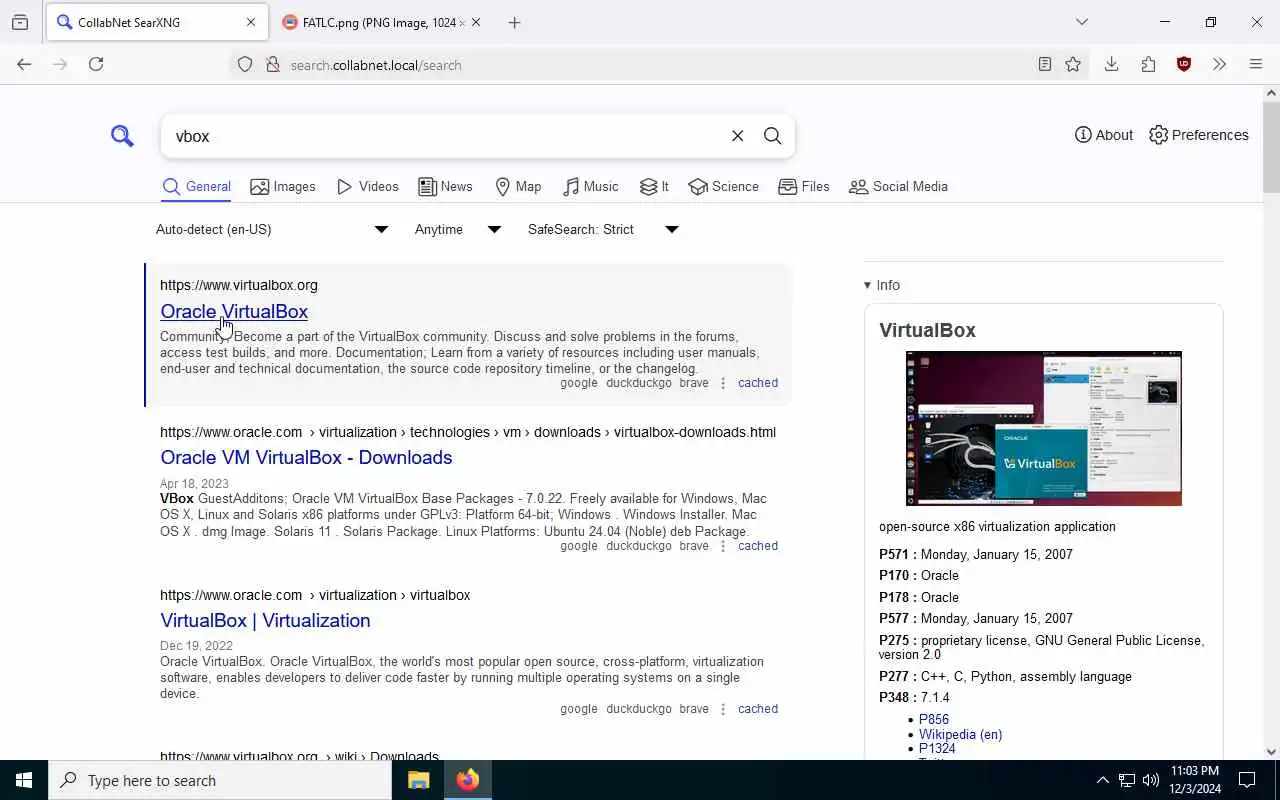1280x800 pixels.
Task: Open options dots on Virtualization result
Action: click(x=723, y=709)
